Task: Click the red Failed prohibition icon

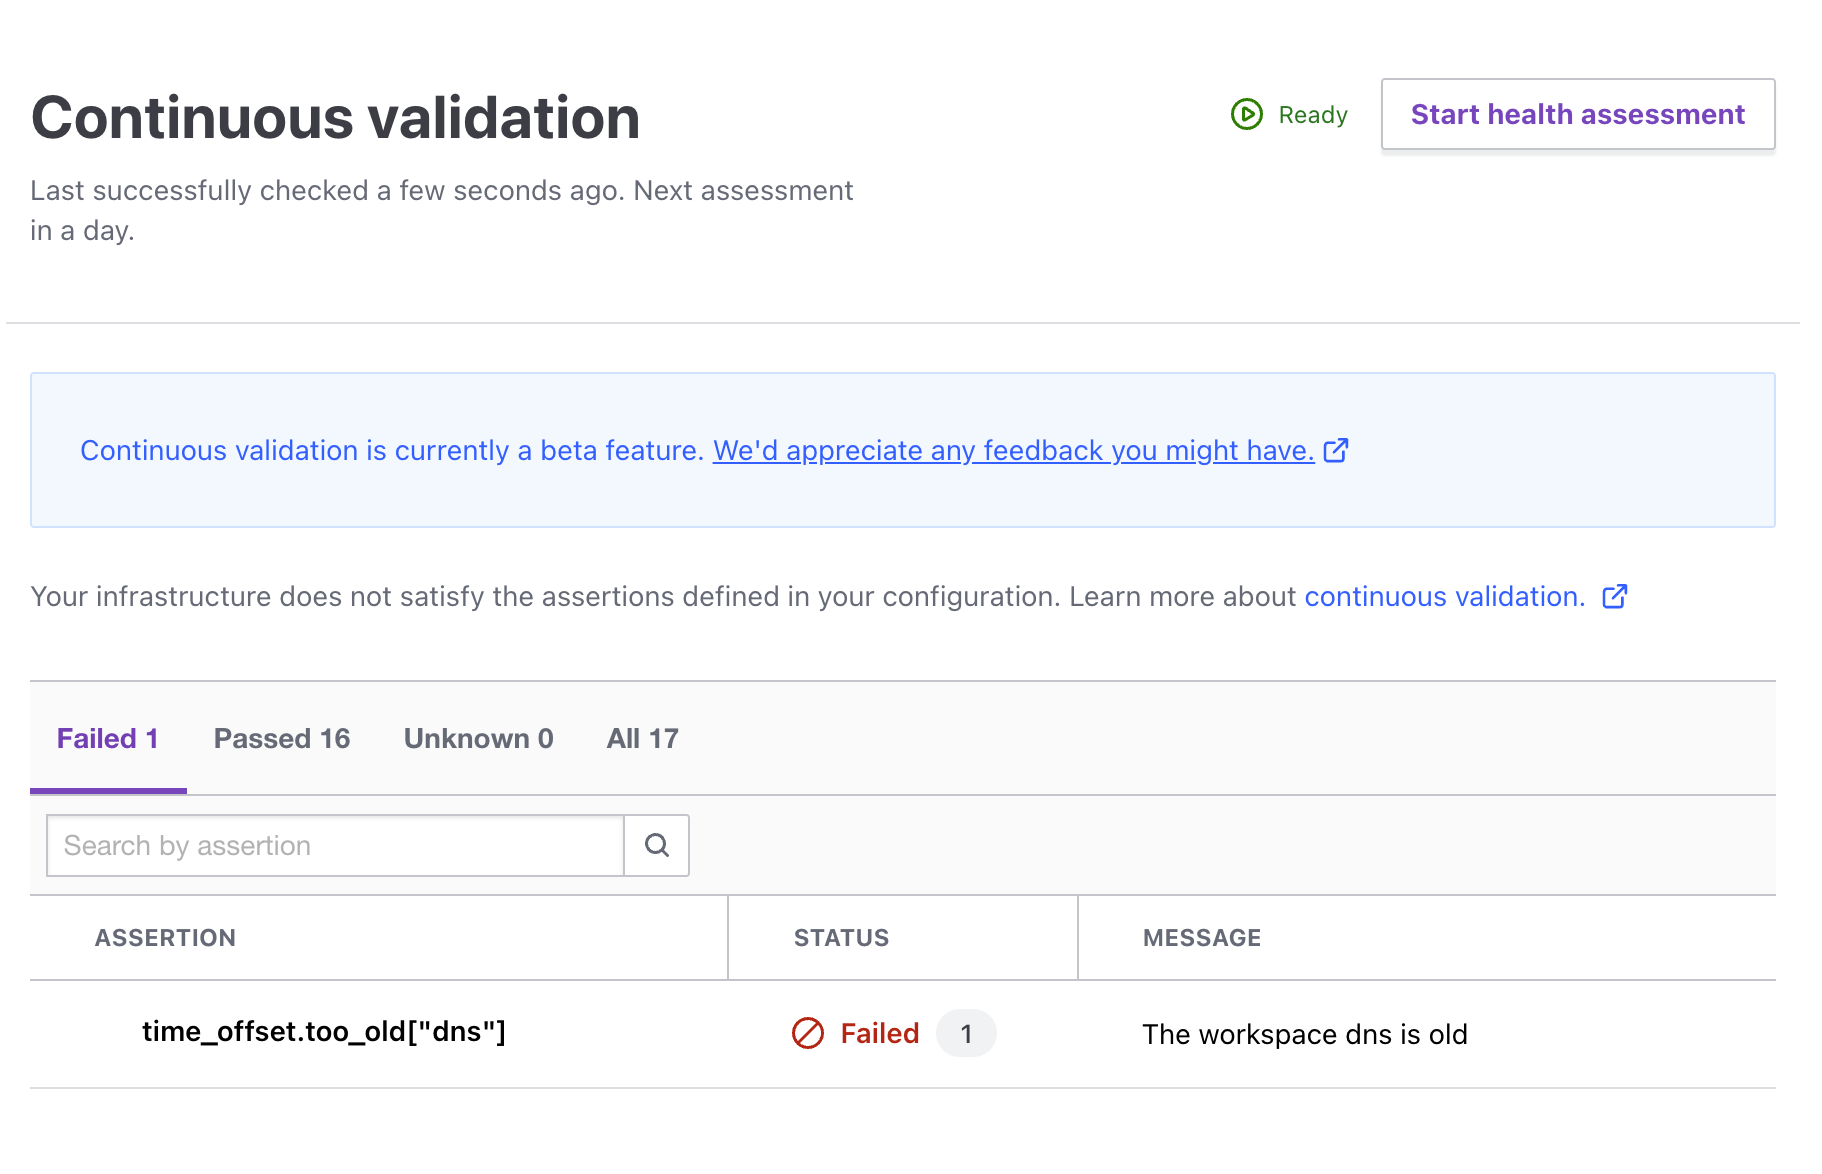Action: [806, 1033]
